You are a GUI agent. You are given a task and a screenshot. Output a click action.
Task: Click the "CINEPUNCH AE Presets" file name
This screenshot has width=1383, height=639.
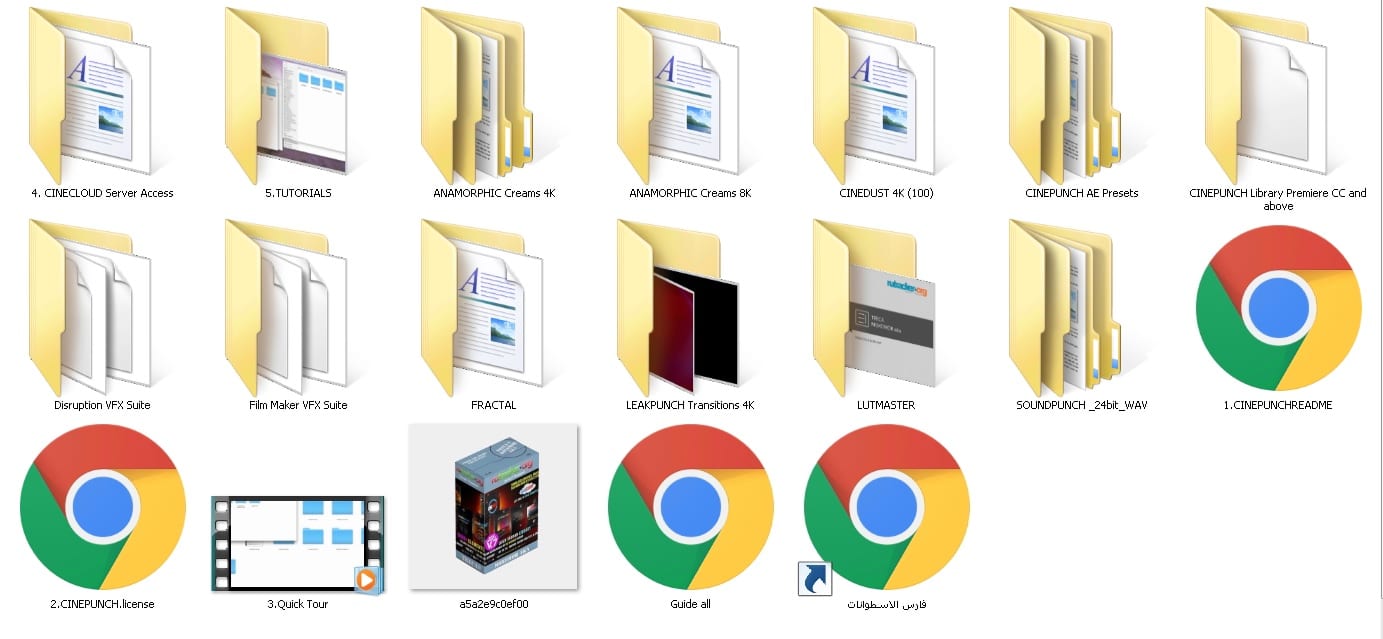pos(1082,193)
